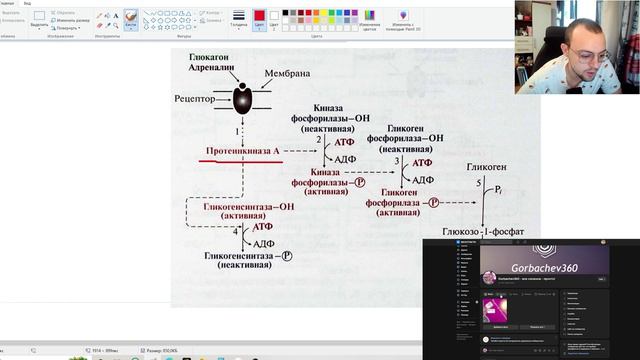Pick the Four-point star shape

(x=153, y=27)
